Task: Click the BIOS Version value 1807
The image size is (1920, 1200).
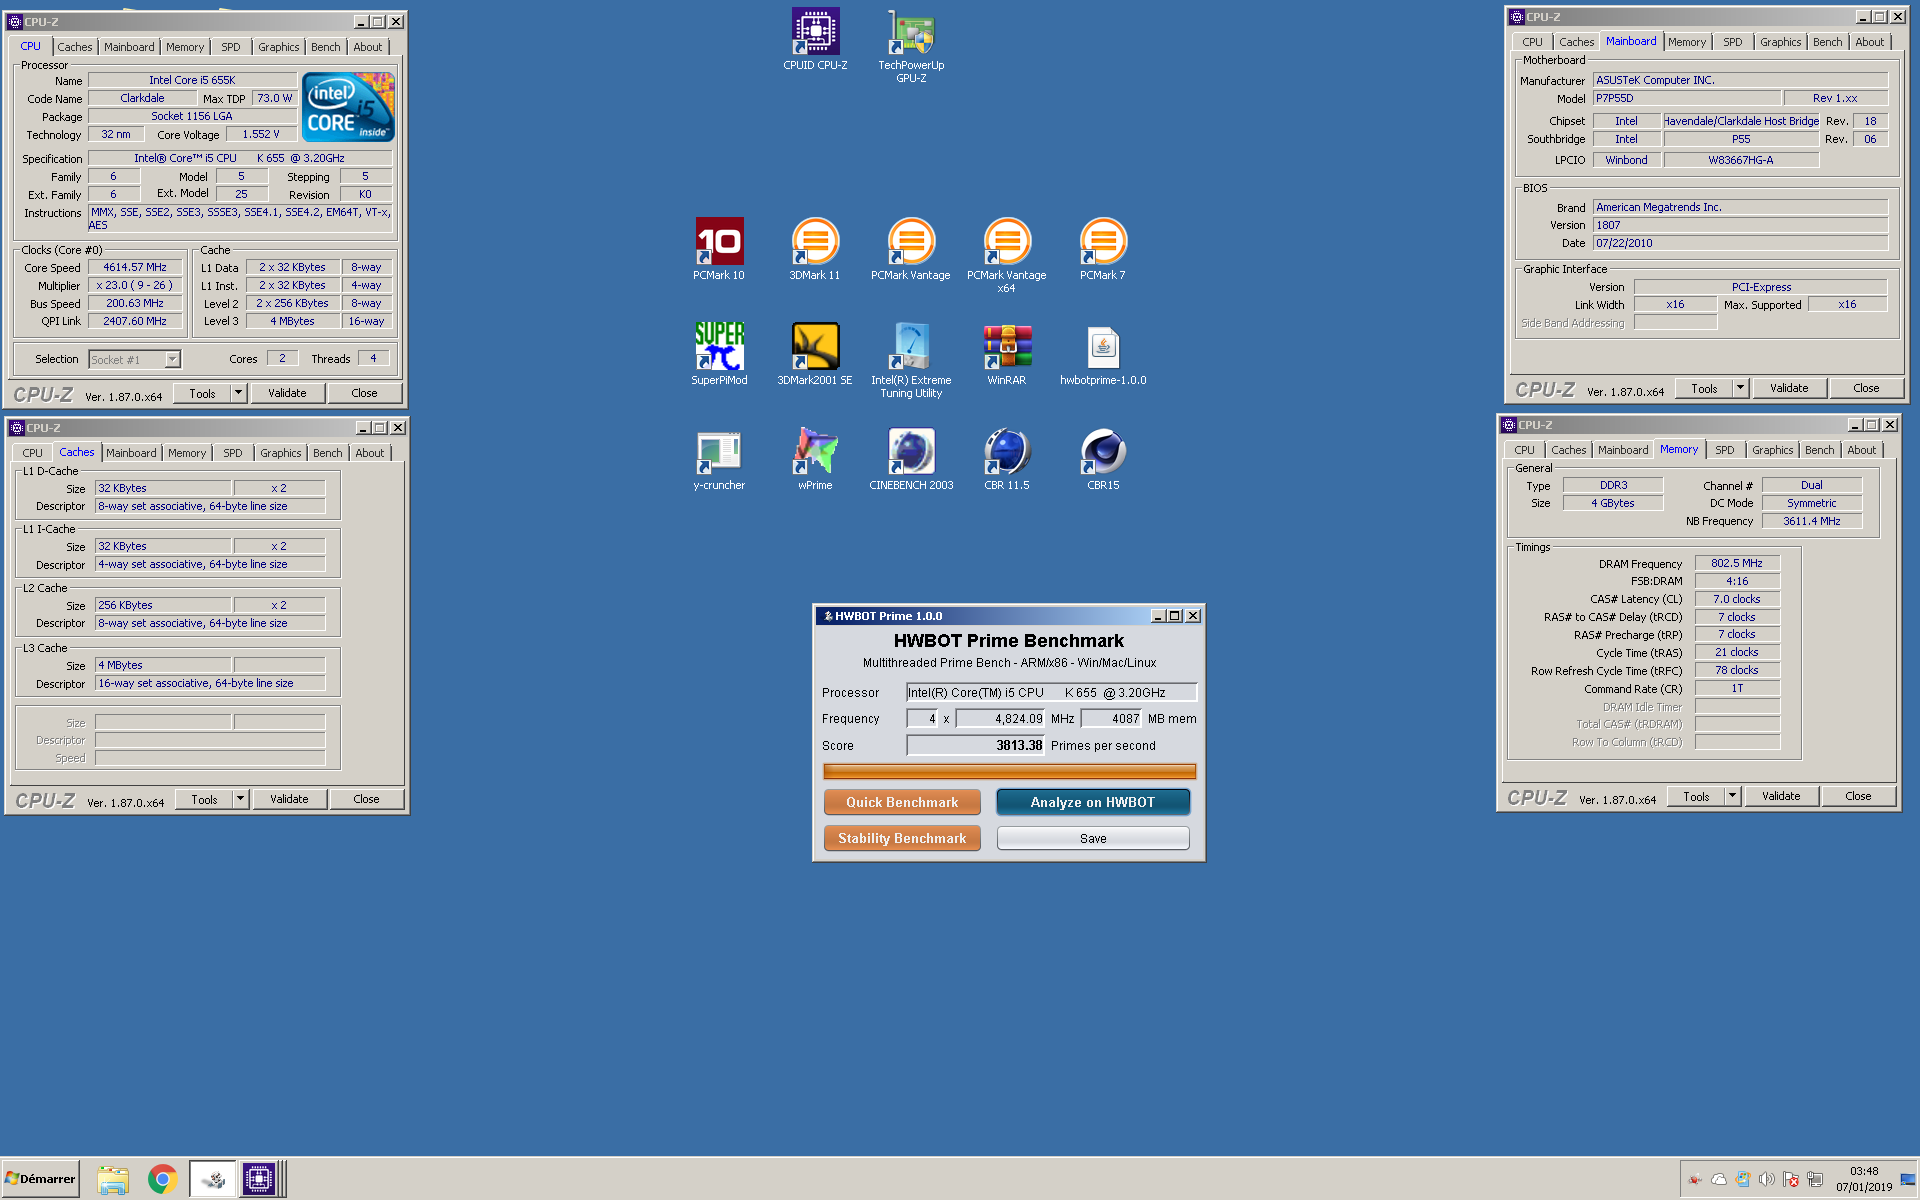Action: (1740, 225)
